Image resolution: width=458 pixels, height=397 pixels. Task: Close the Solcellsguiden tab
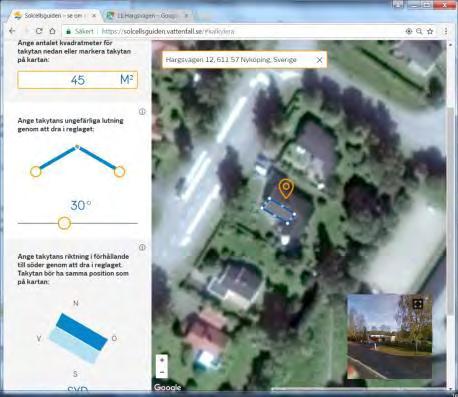point(94,16)
